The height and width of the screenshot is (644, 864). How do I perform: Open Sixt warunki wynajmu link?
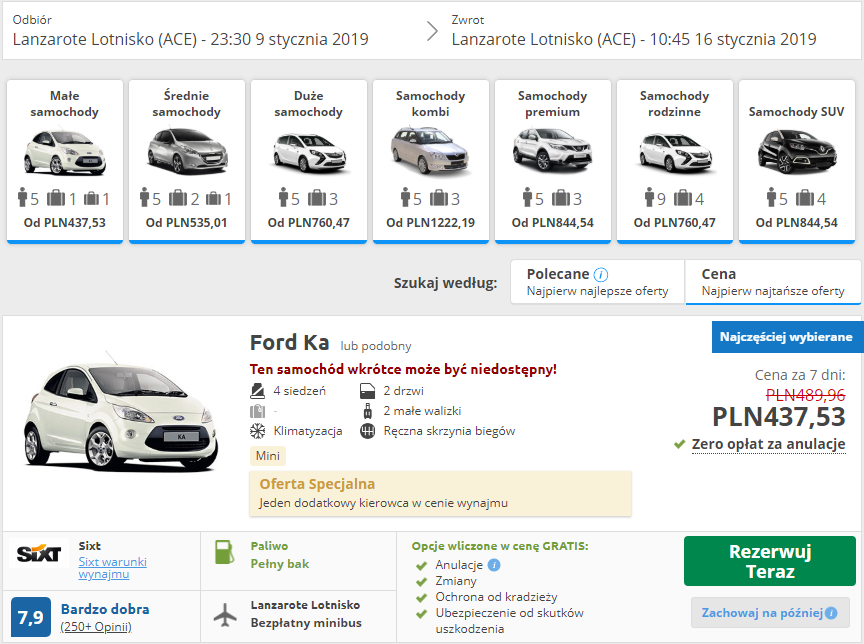(112, 568)
